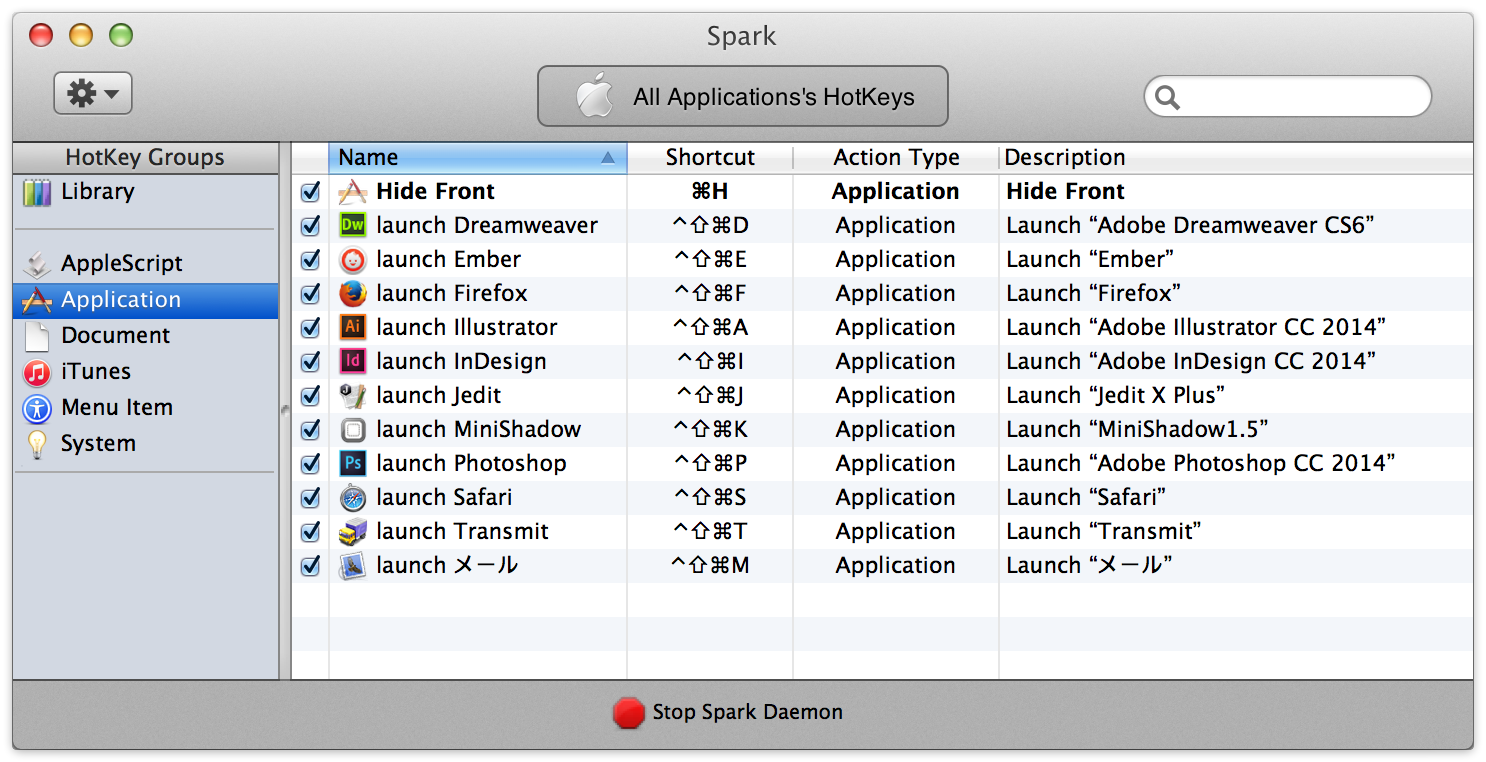Click the Action Type column header
1486x762 pixels.
tap(896, 158)
